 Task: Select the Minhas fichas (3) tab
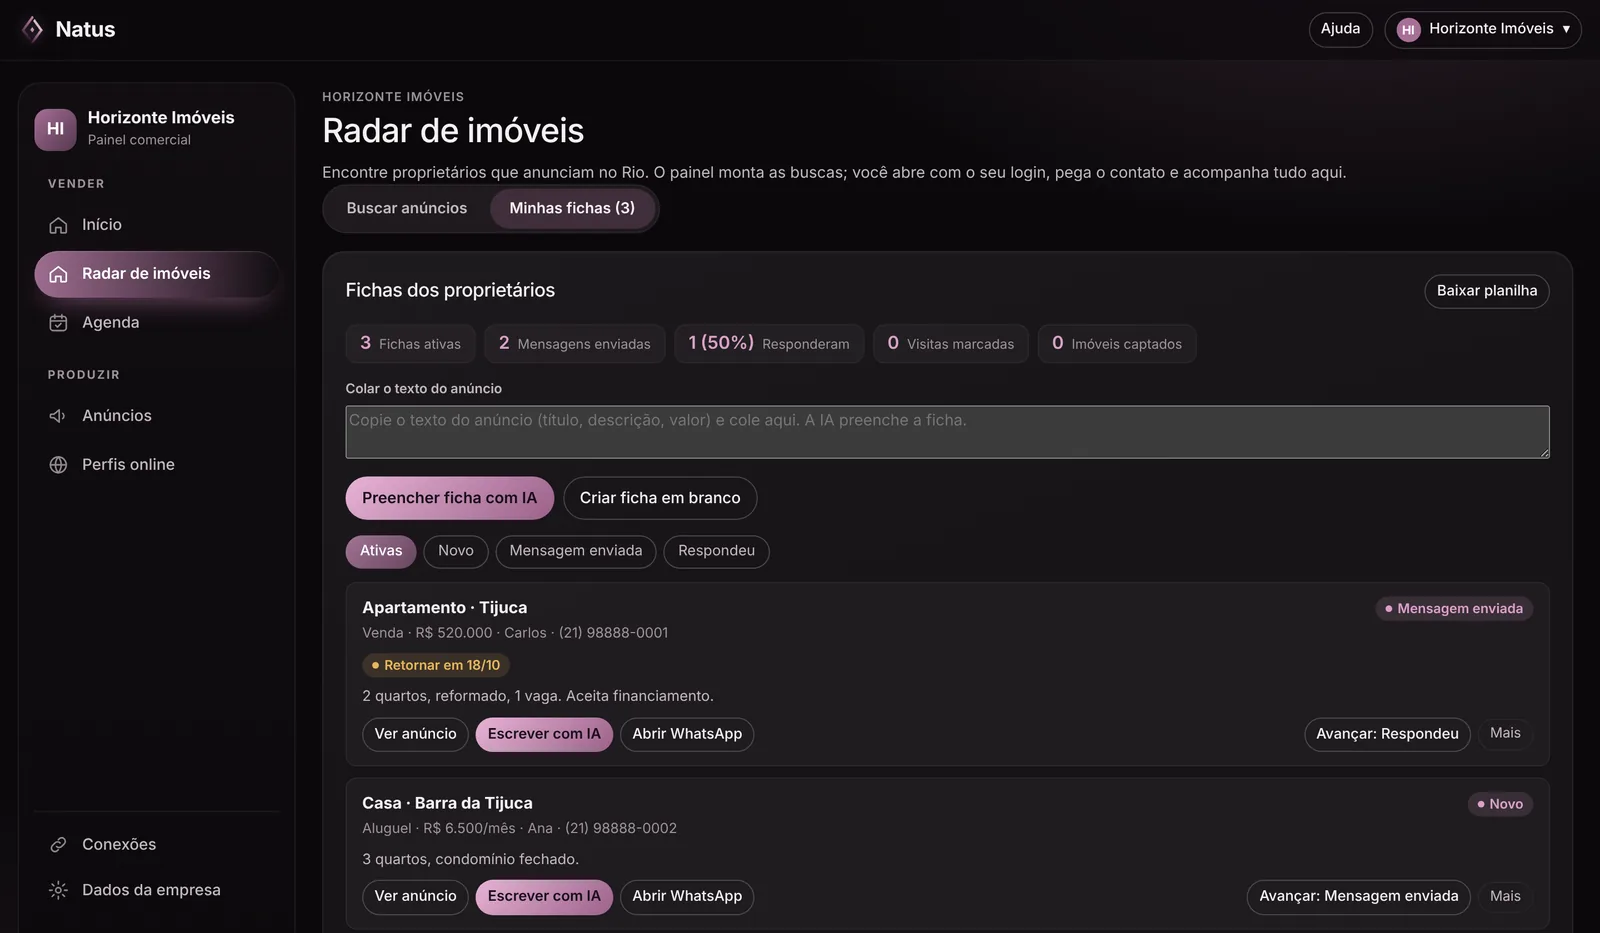pos(572,208)
